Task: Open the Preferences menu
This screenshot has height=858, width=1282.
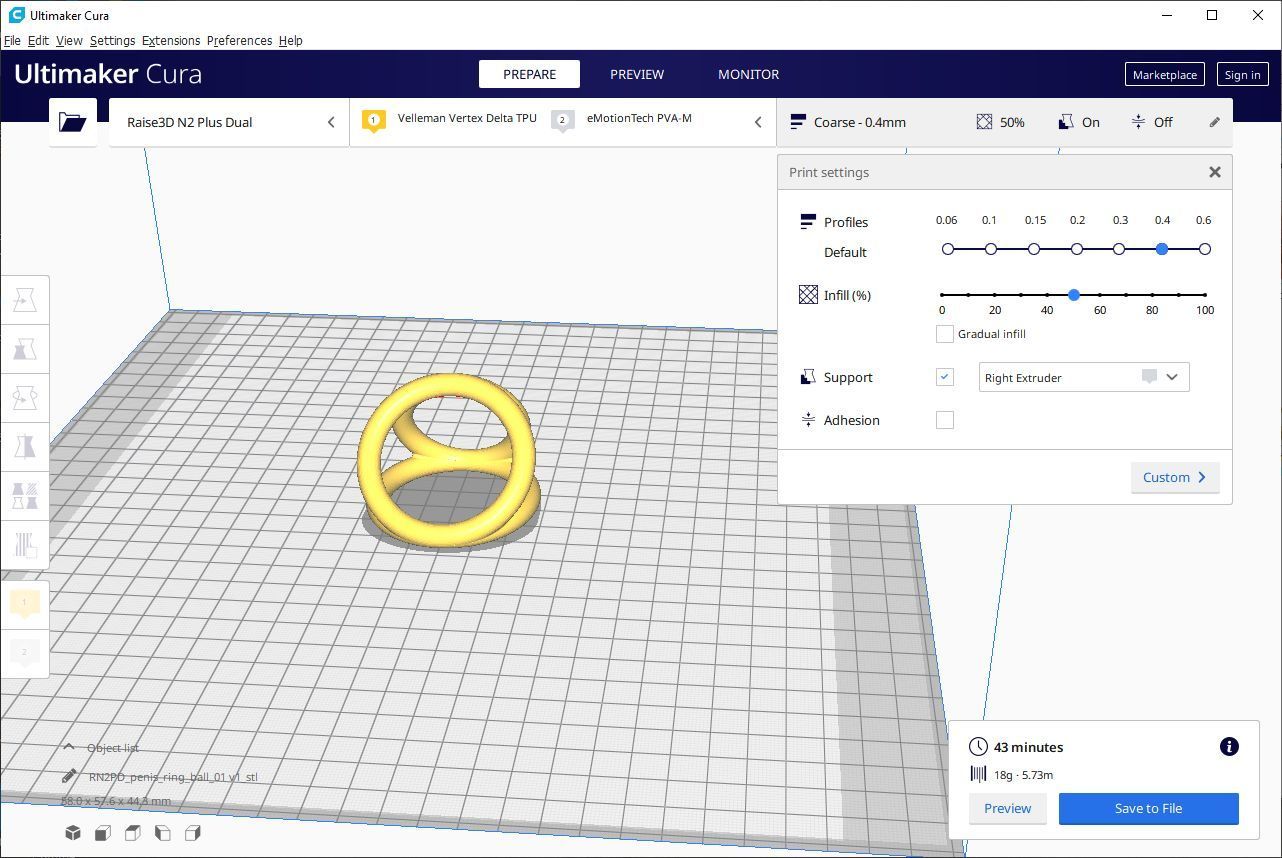Action: point(239,41)
